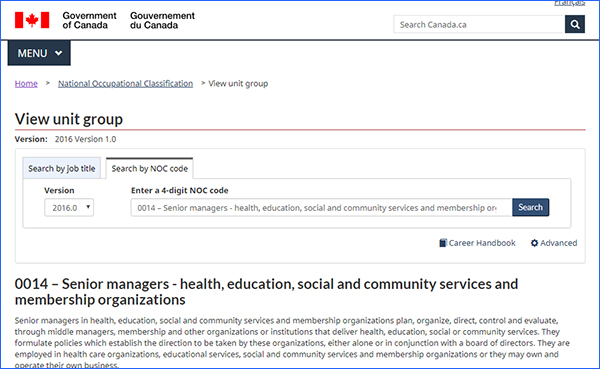Open Advanced search options
The height and width of the screenshot is (369, 600).
click(x=554, y=243)
